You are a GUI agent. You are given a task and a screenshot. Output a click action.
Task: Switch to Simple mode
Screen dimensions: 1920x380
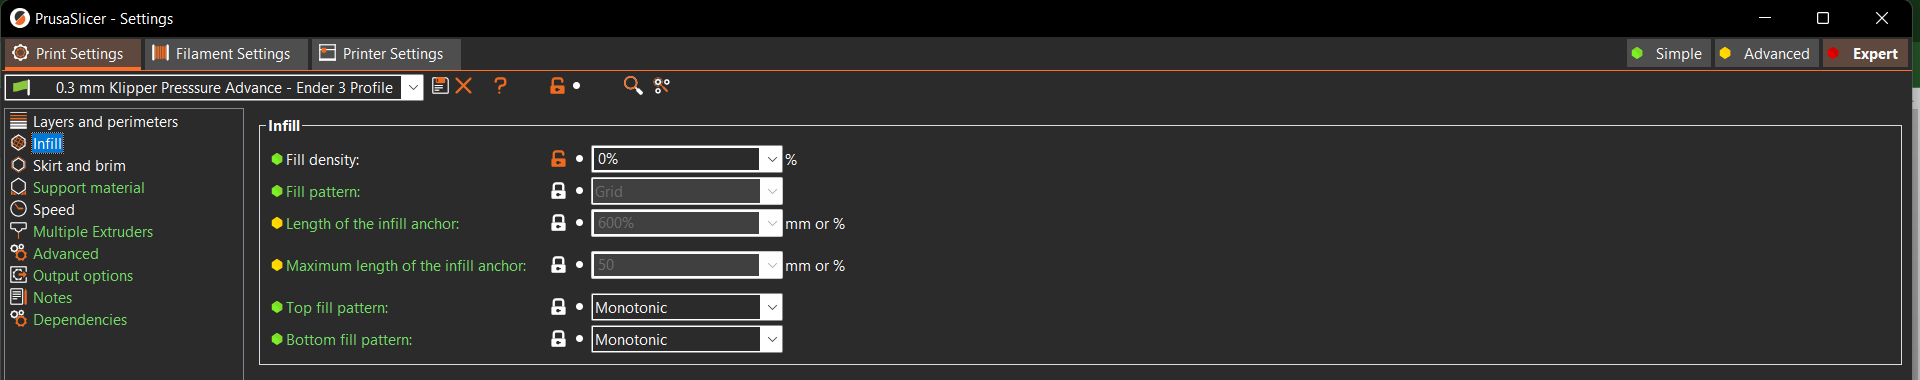(1668, 54)
